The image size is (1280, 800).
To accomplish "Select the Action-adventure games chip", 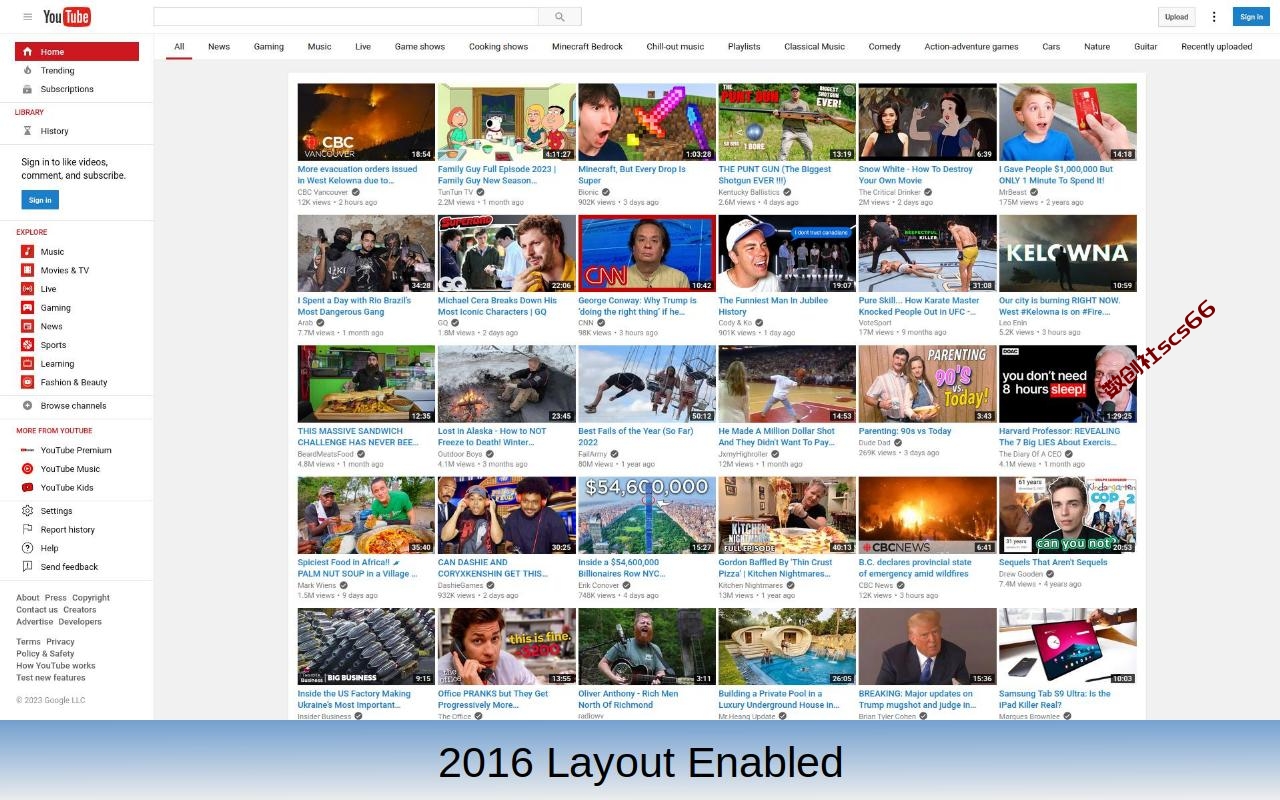I will point(971,46).
